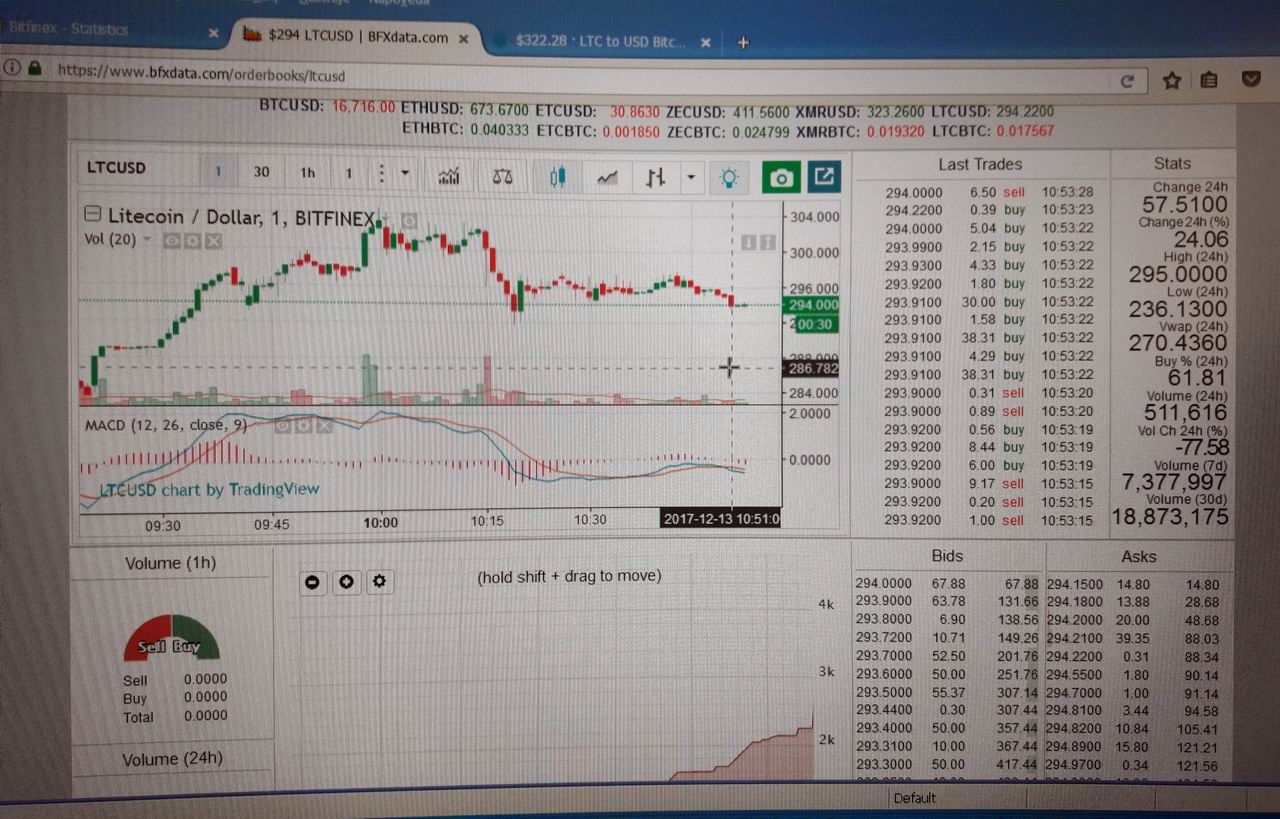Open the chart ideas lightbulb
Image resolution: width=1280 pixels, height=819 pixels.
pos(730,178)
